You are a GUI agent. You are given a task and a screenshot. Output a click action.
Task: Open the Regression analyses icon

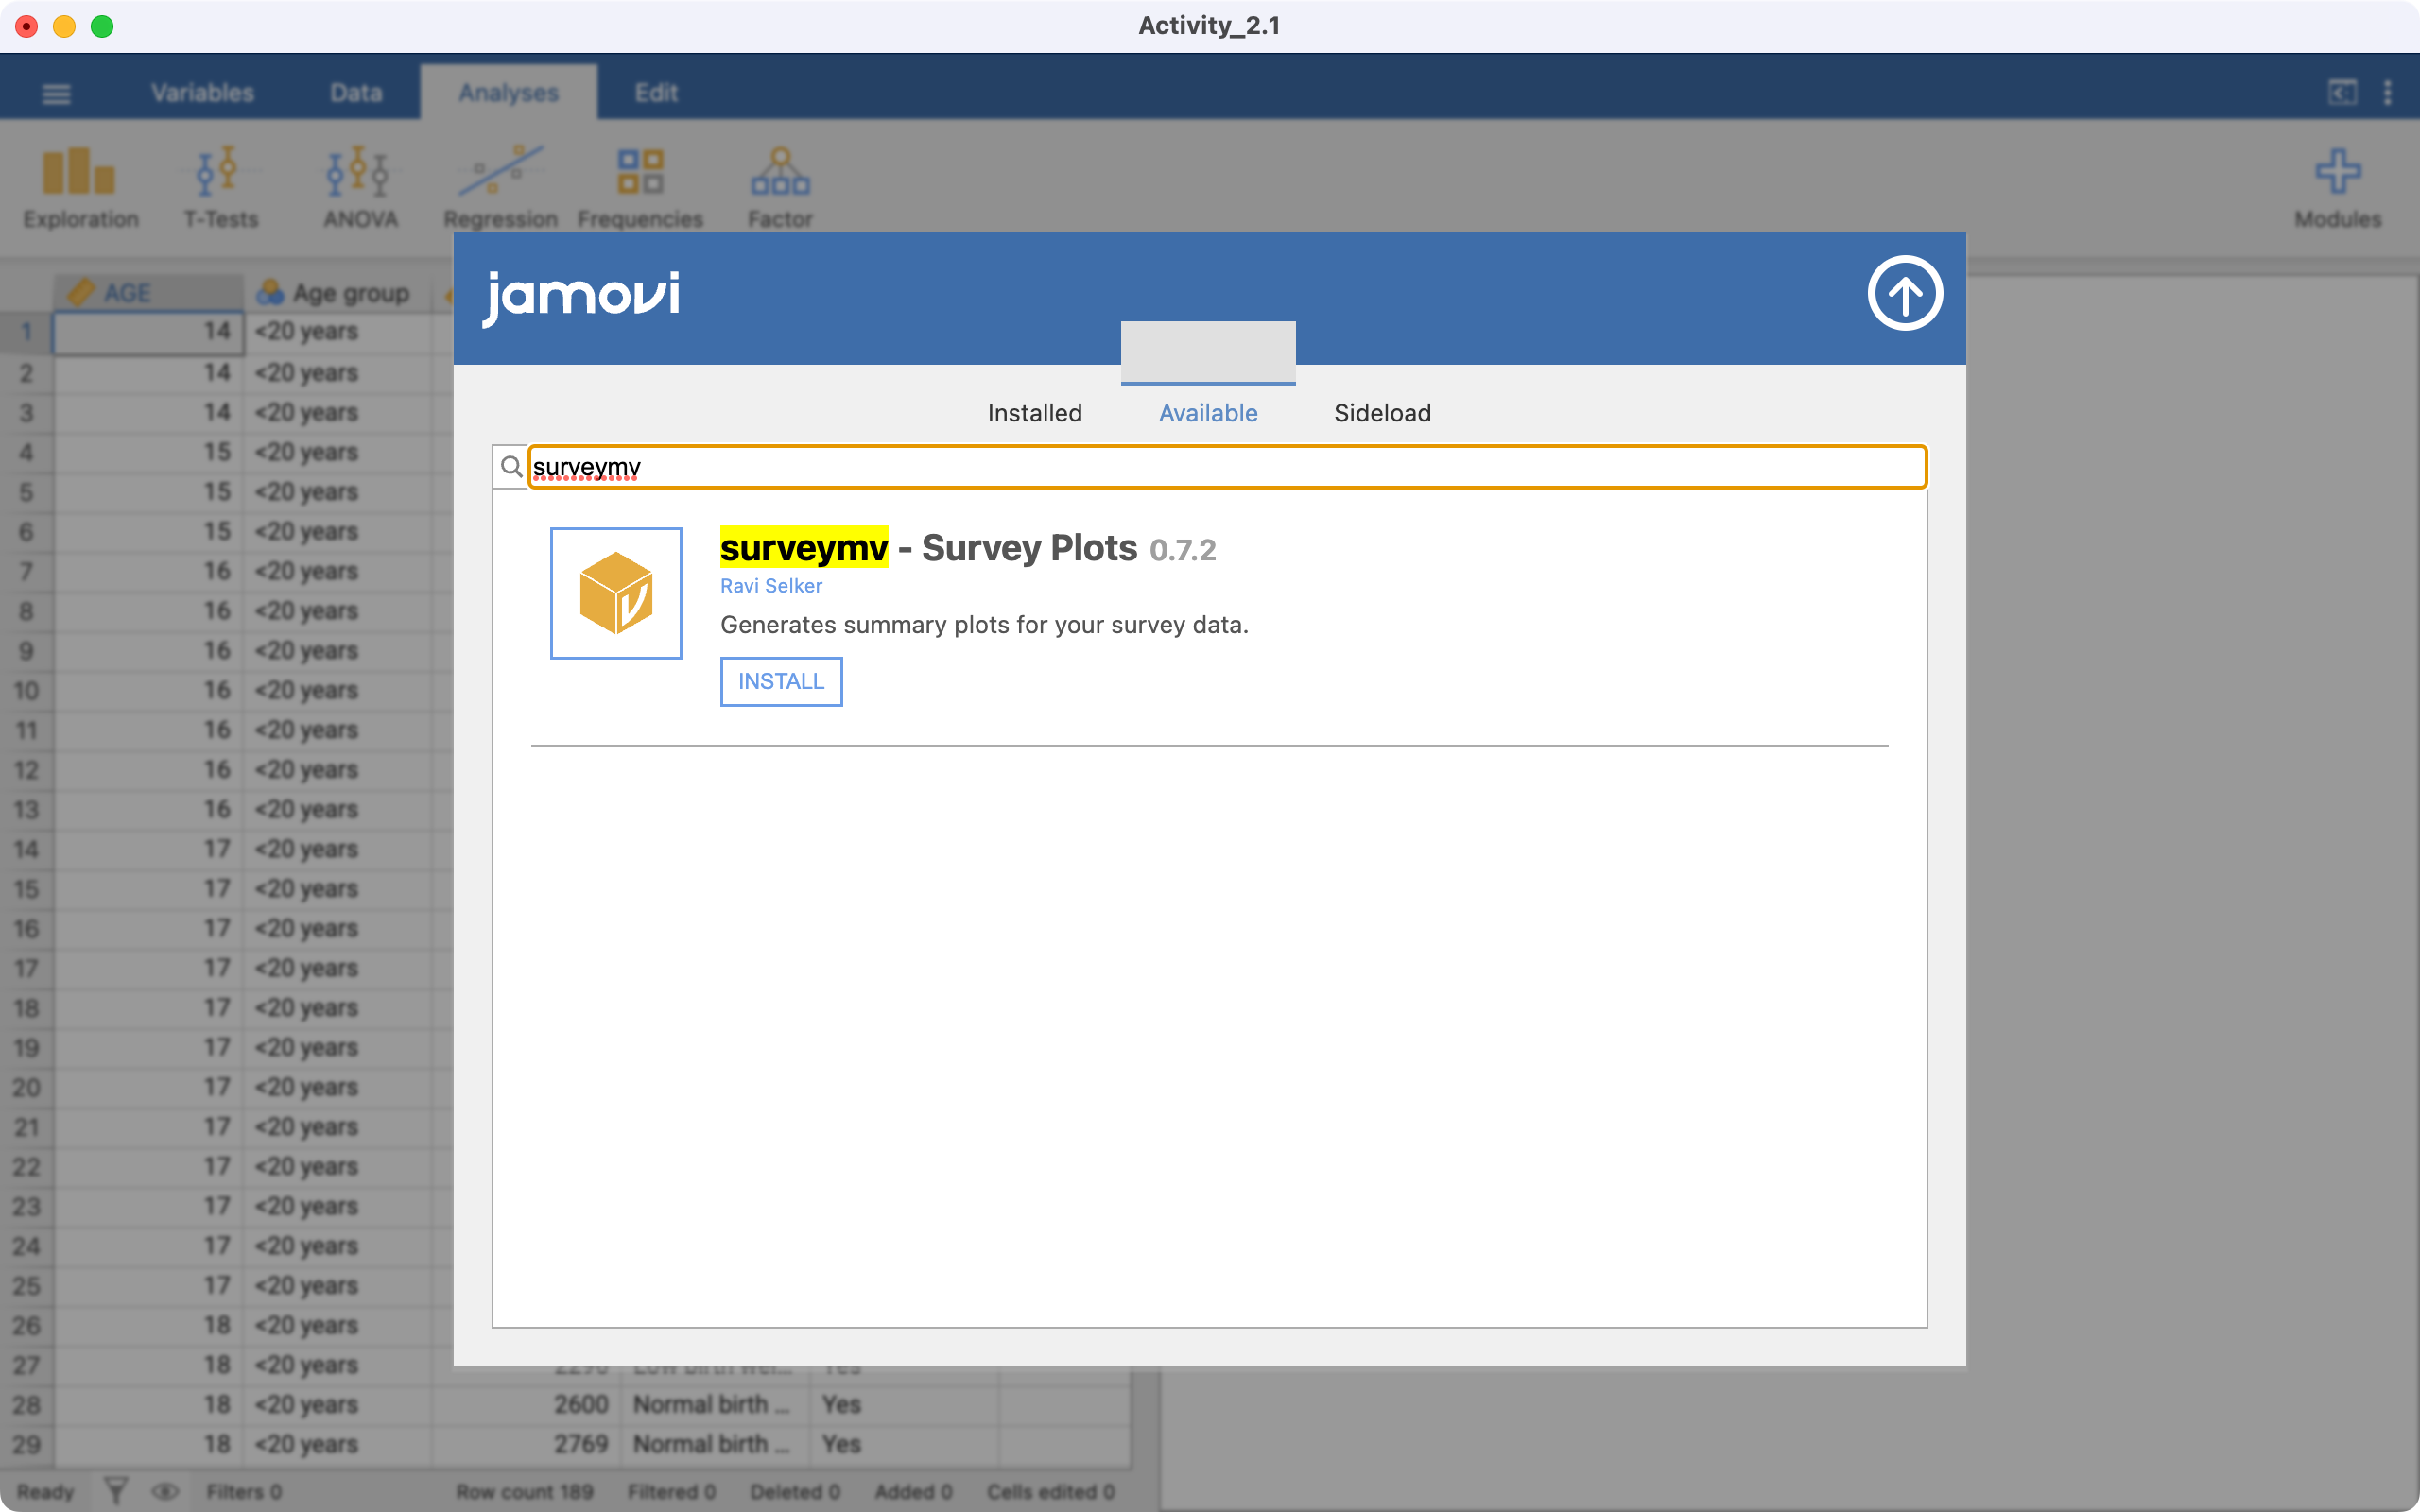[x=500, y=187]
